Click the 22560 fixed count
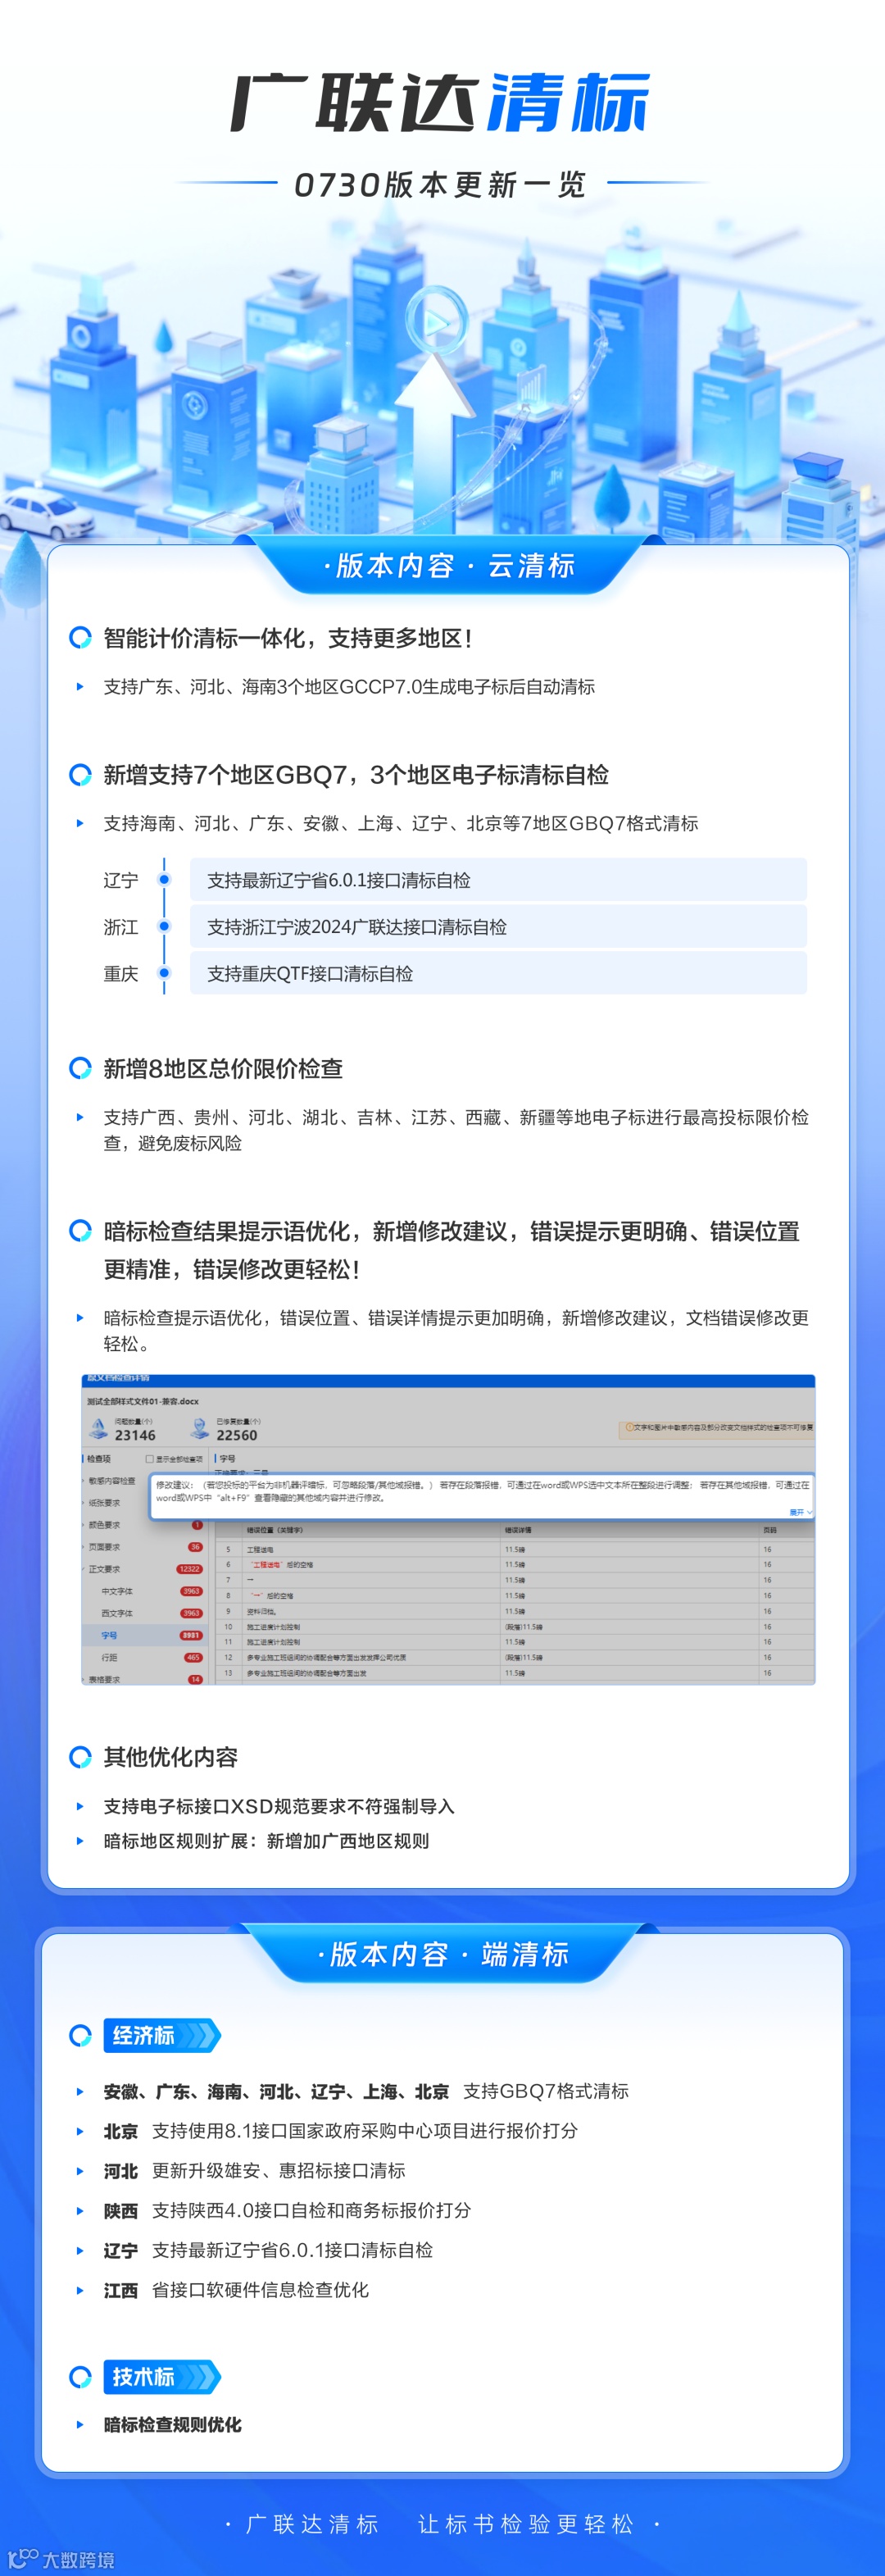The height and width of the screenshot is (2576, 885). click(237, 1435)
